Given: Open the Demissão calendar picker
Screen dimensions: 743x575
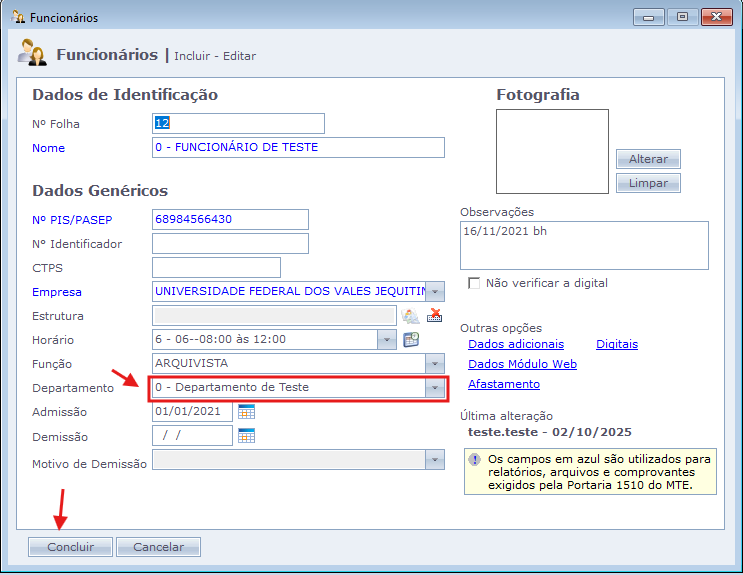Looking at the screenshot, I should [x=246, y=435].
